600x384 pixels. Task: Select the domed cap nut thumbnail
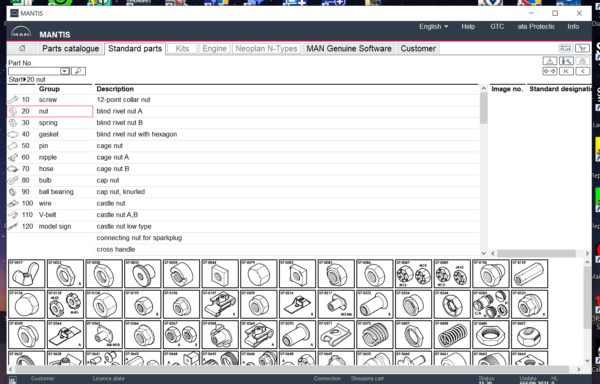point(26,304)
